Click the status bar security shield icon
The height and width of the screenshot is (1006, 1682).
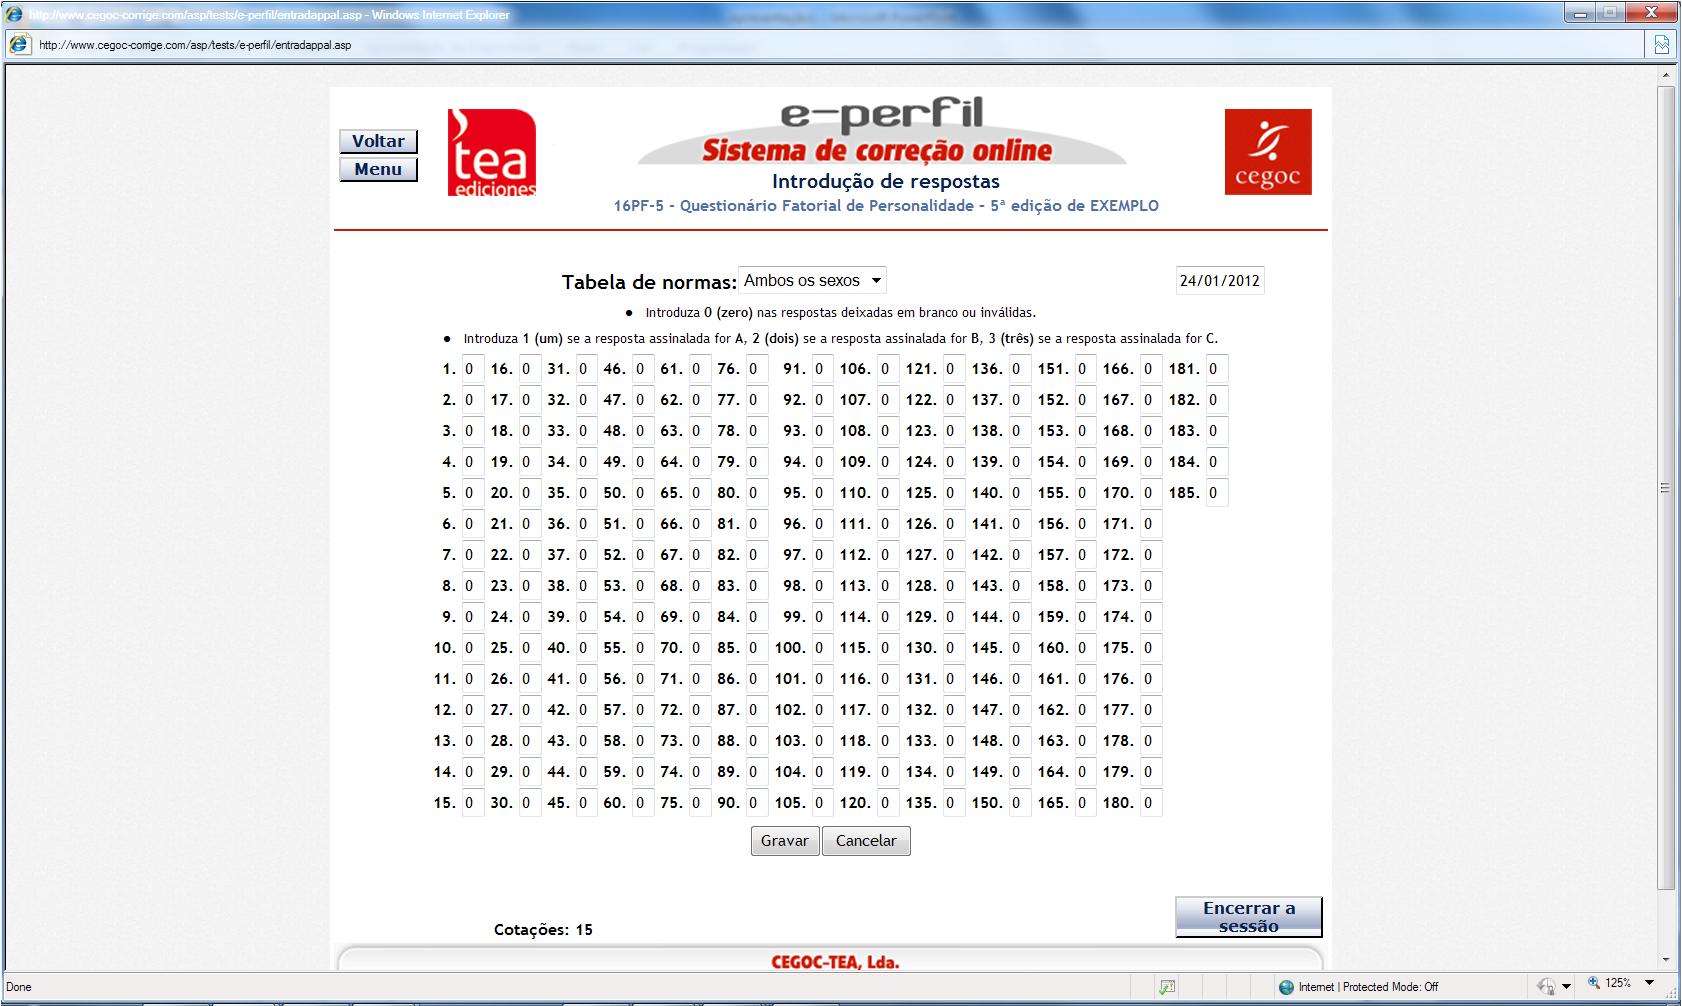[x=1546, y=987]
